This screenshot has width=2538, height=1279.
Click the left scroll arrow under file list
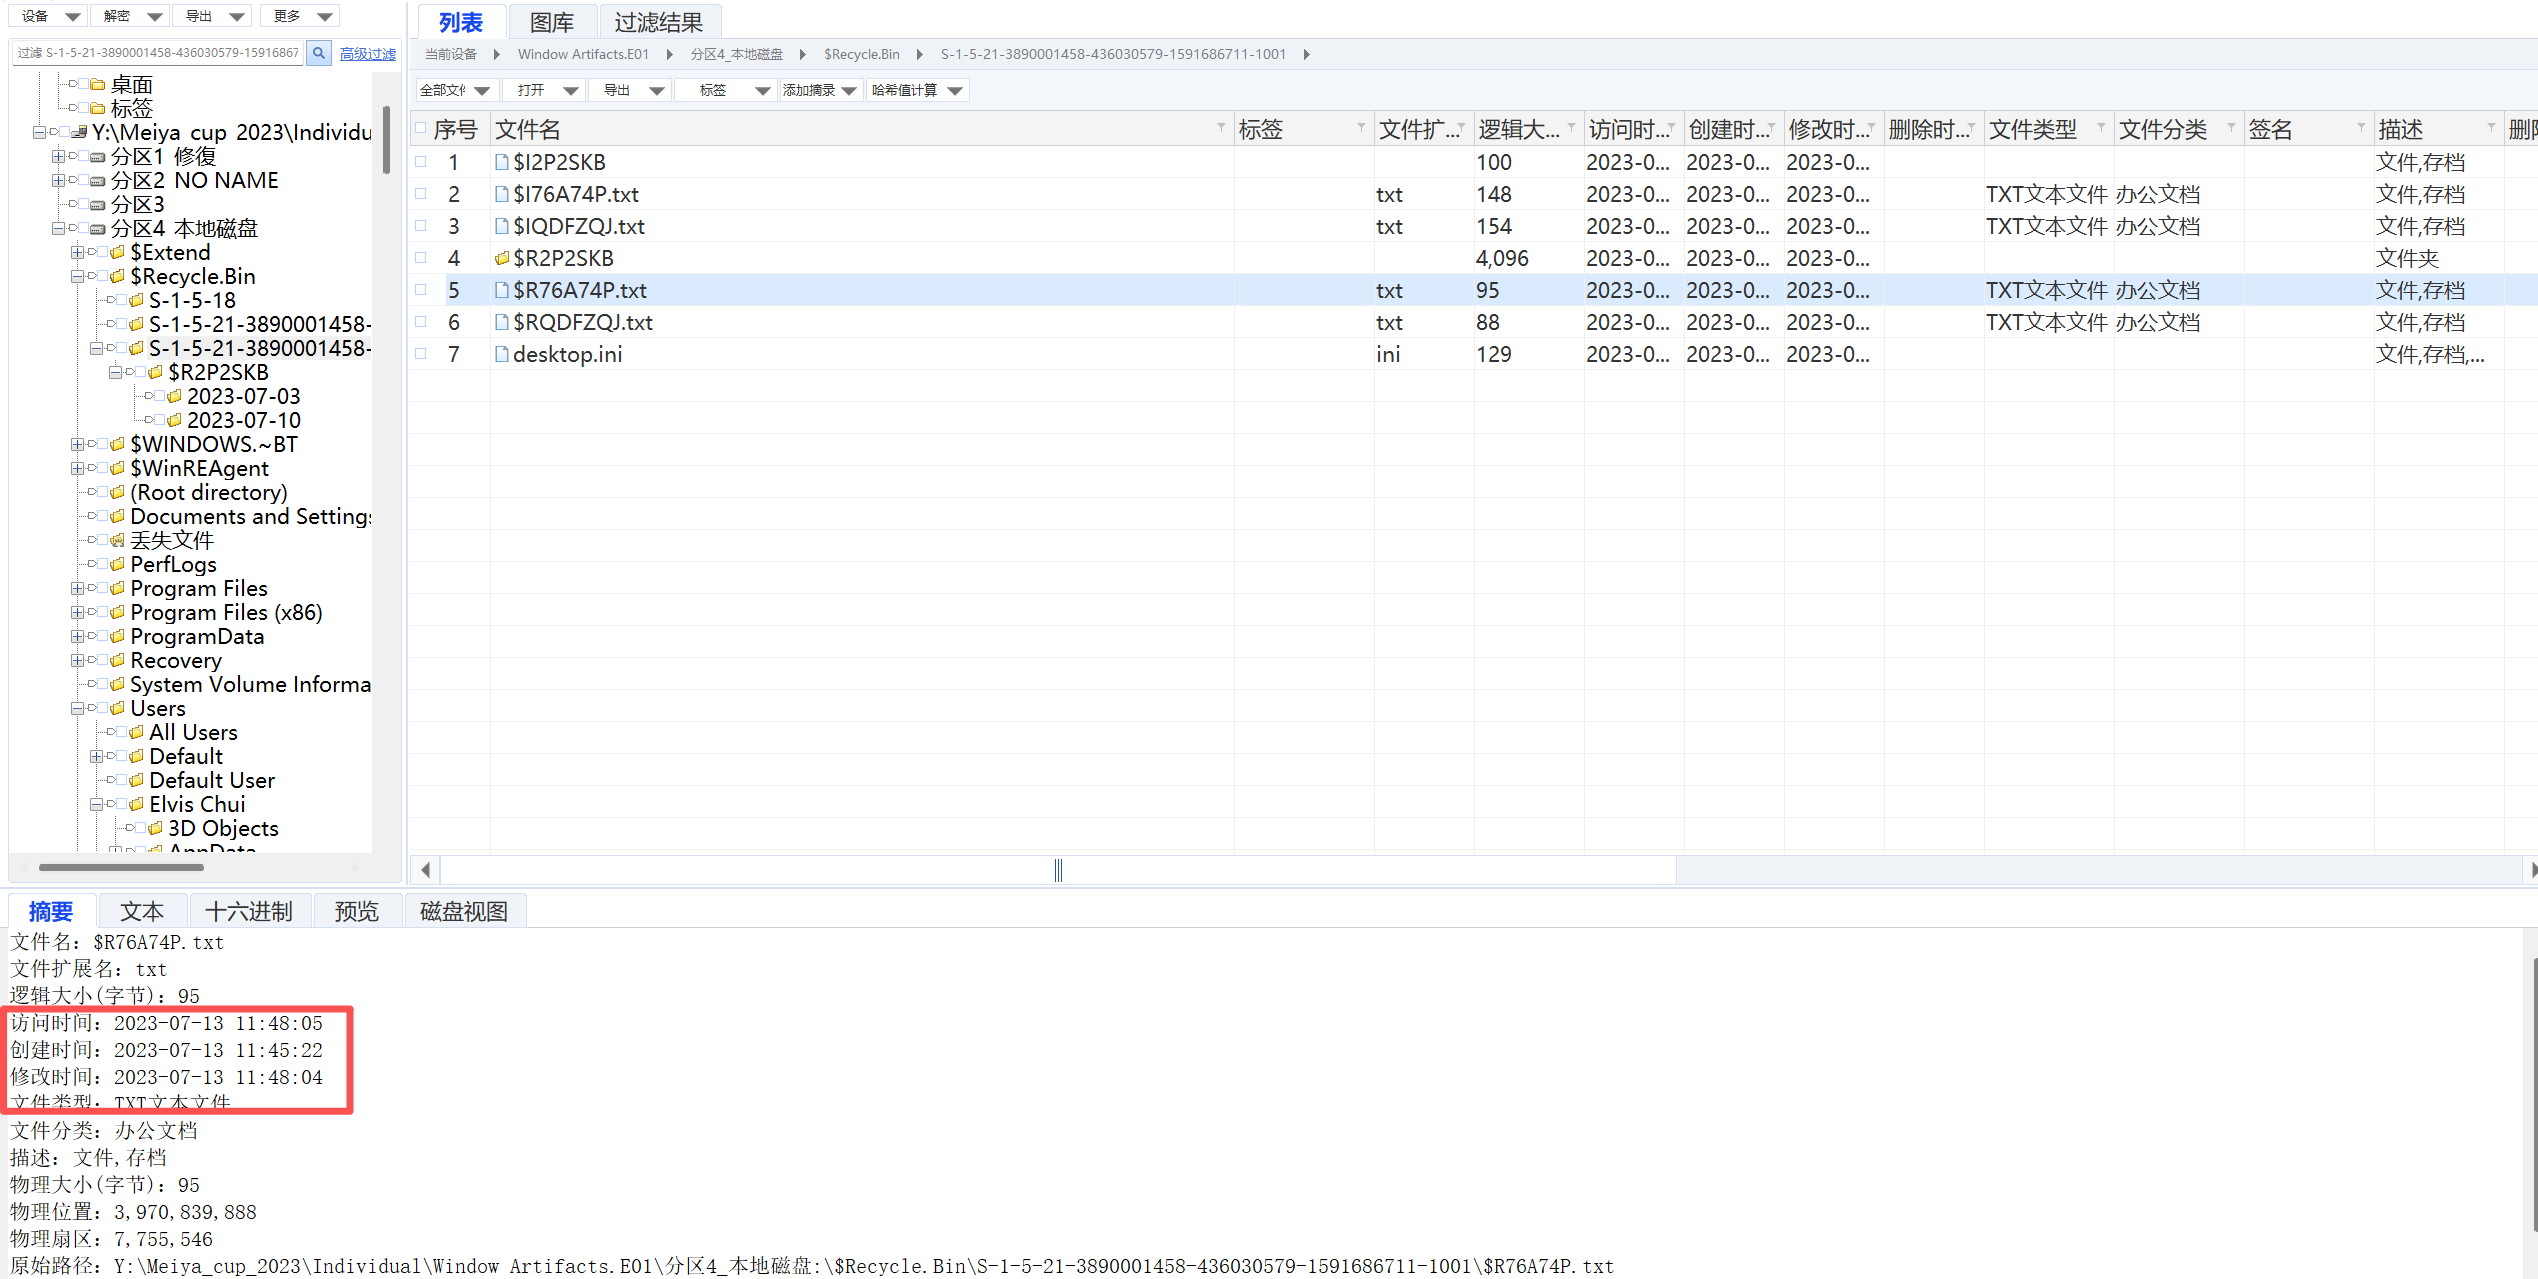(426, 870)
